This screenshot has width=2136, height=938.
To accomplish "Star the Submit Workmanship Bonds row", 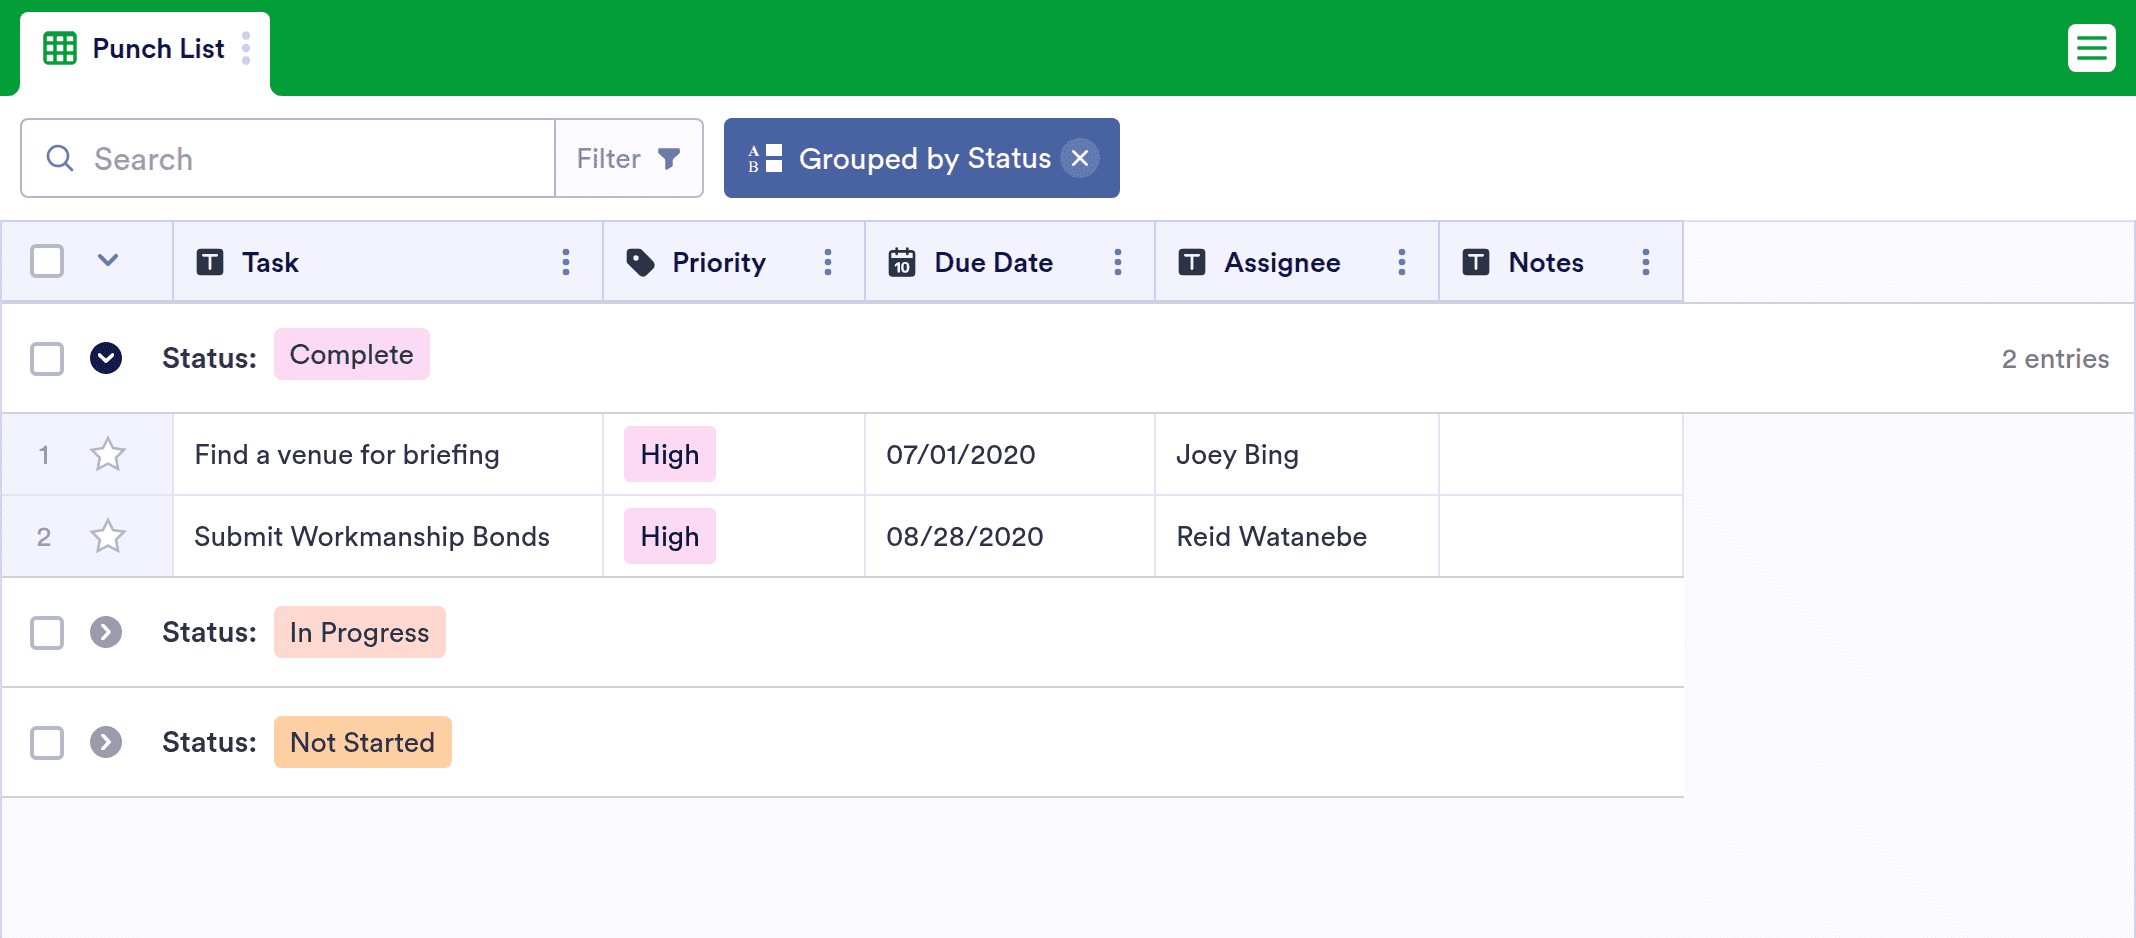I will tap(108, 537).
